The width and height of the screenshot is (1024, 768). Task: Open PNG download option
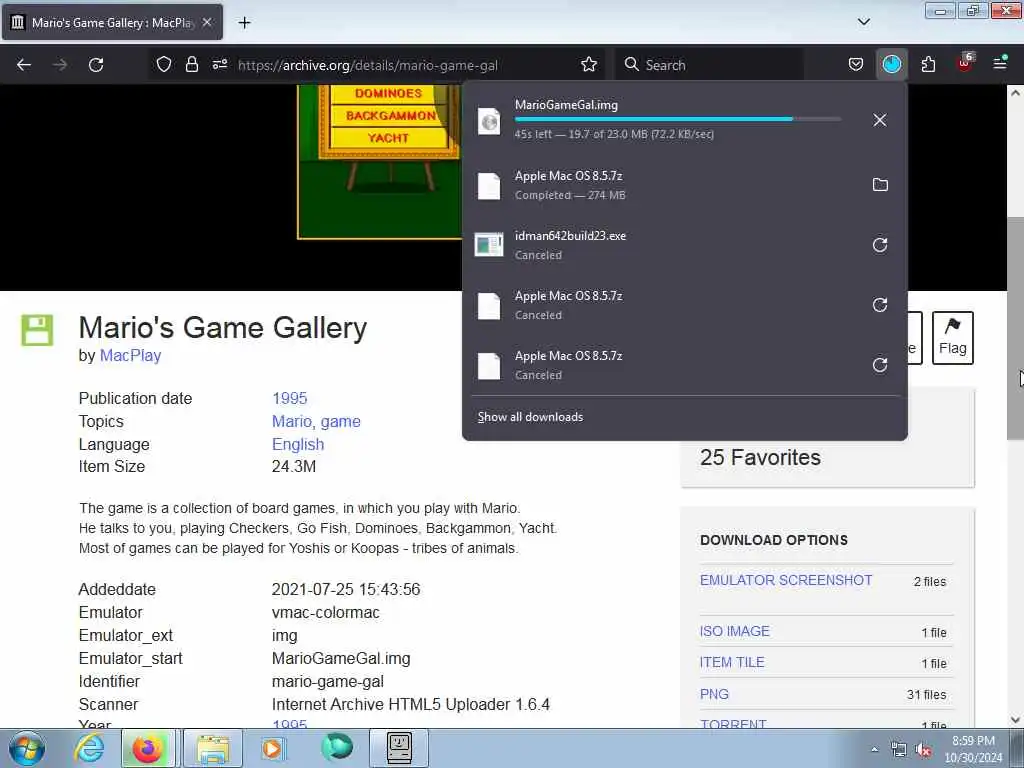pyautogui.click(x=714, y=694)
